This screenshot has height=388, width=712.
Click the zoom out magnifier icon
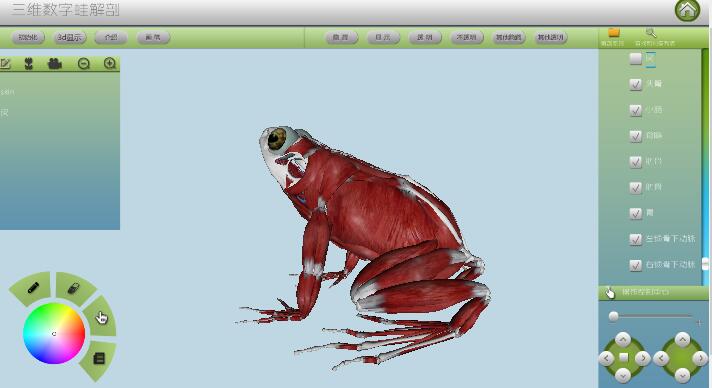click(x=84, y=64)
